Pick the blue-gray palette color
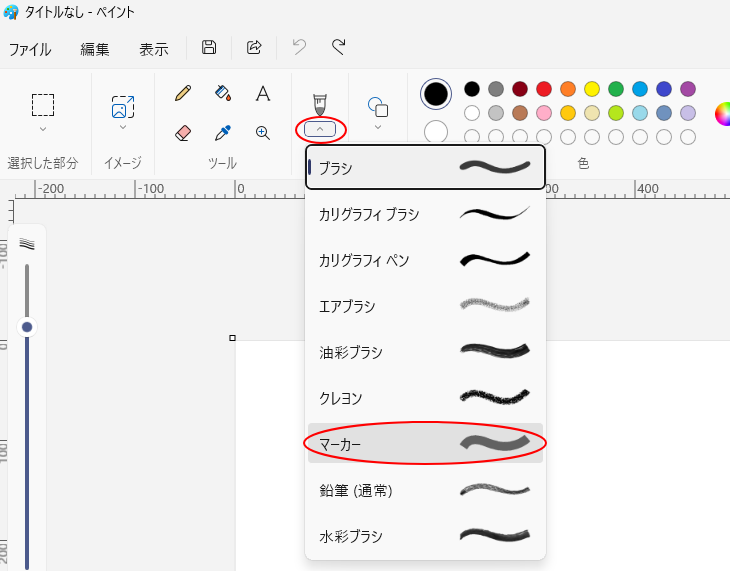 click(x=664, y=113)
